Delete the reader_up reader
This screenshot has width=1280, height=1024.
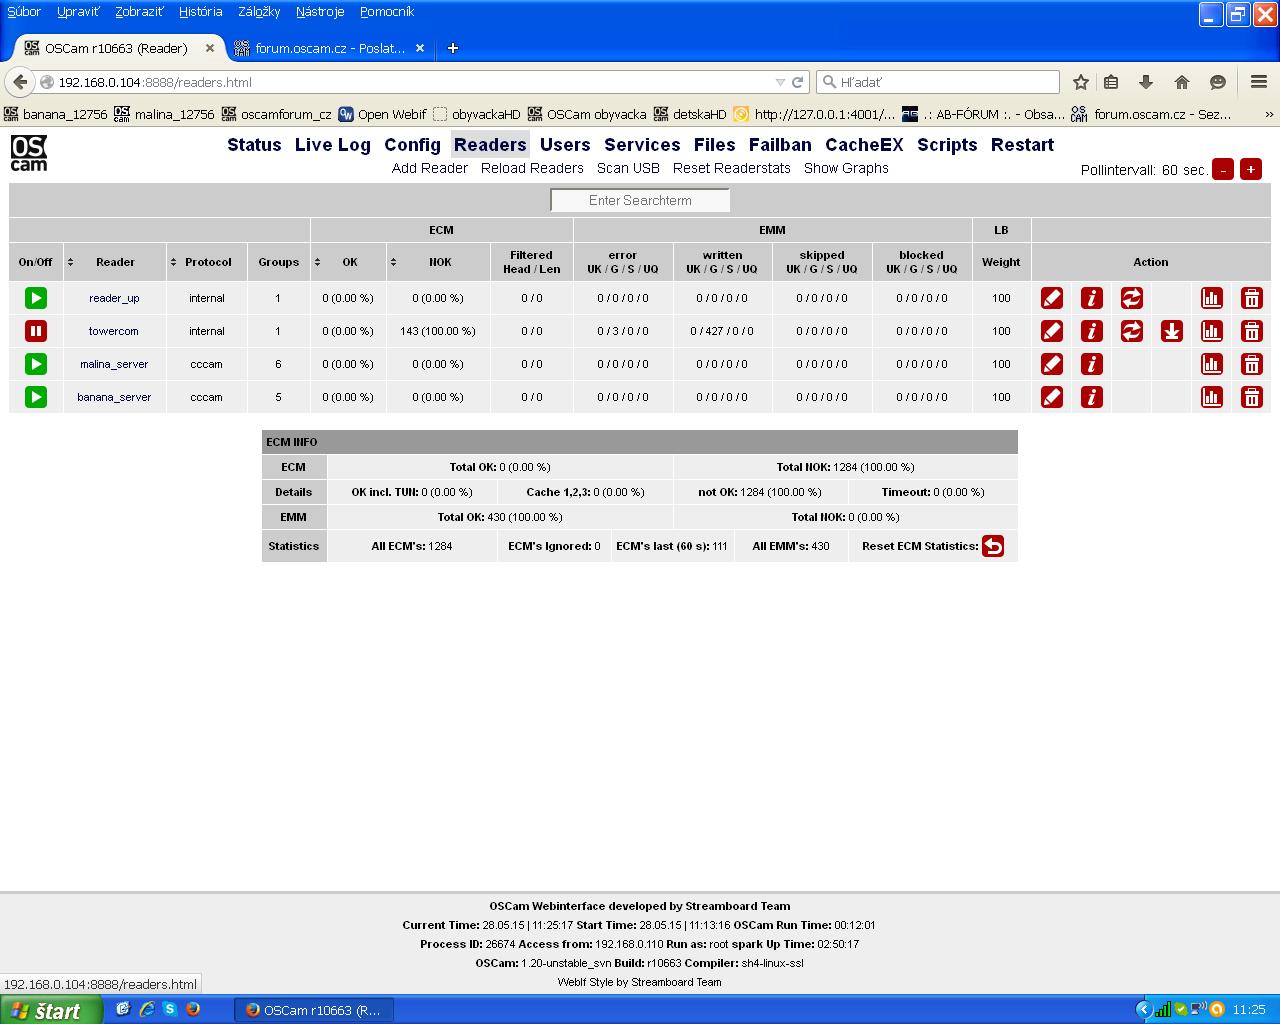[x=1251, y=298]
